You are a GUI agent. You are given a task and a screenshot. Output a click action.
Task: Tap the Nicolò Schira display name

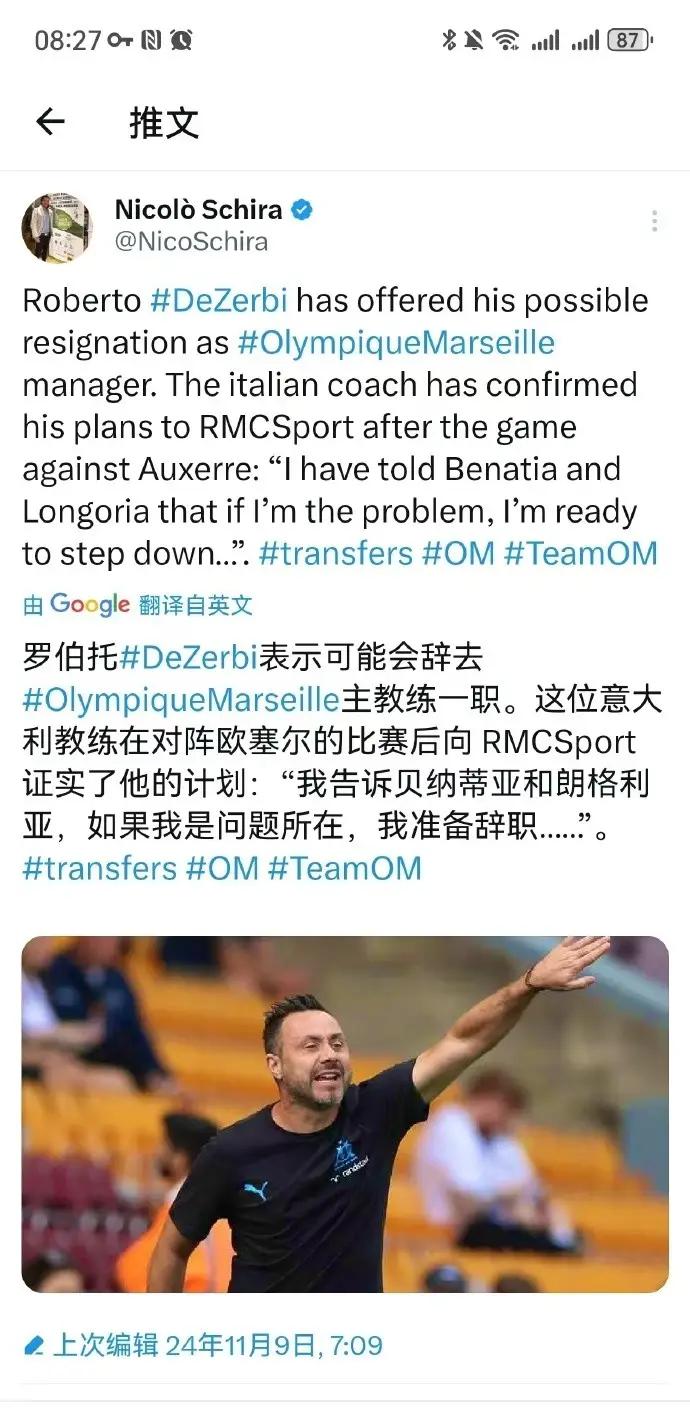pyautogui.click(x=198, y=209)
